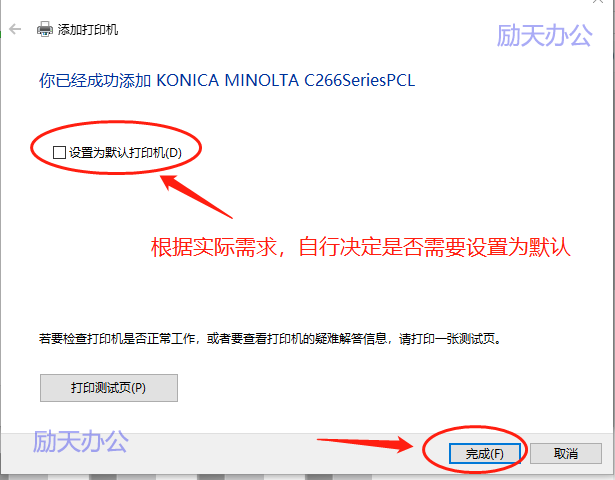This screenshot has width=615, height=480.
Task: Click the red note 根据实际需求
Action: [x=214, y=247]
